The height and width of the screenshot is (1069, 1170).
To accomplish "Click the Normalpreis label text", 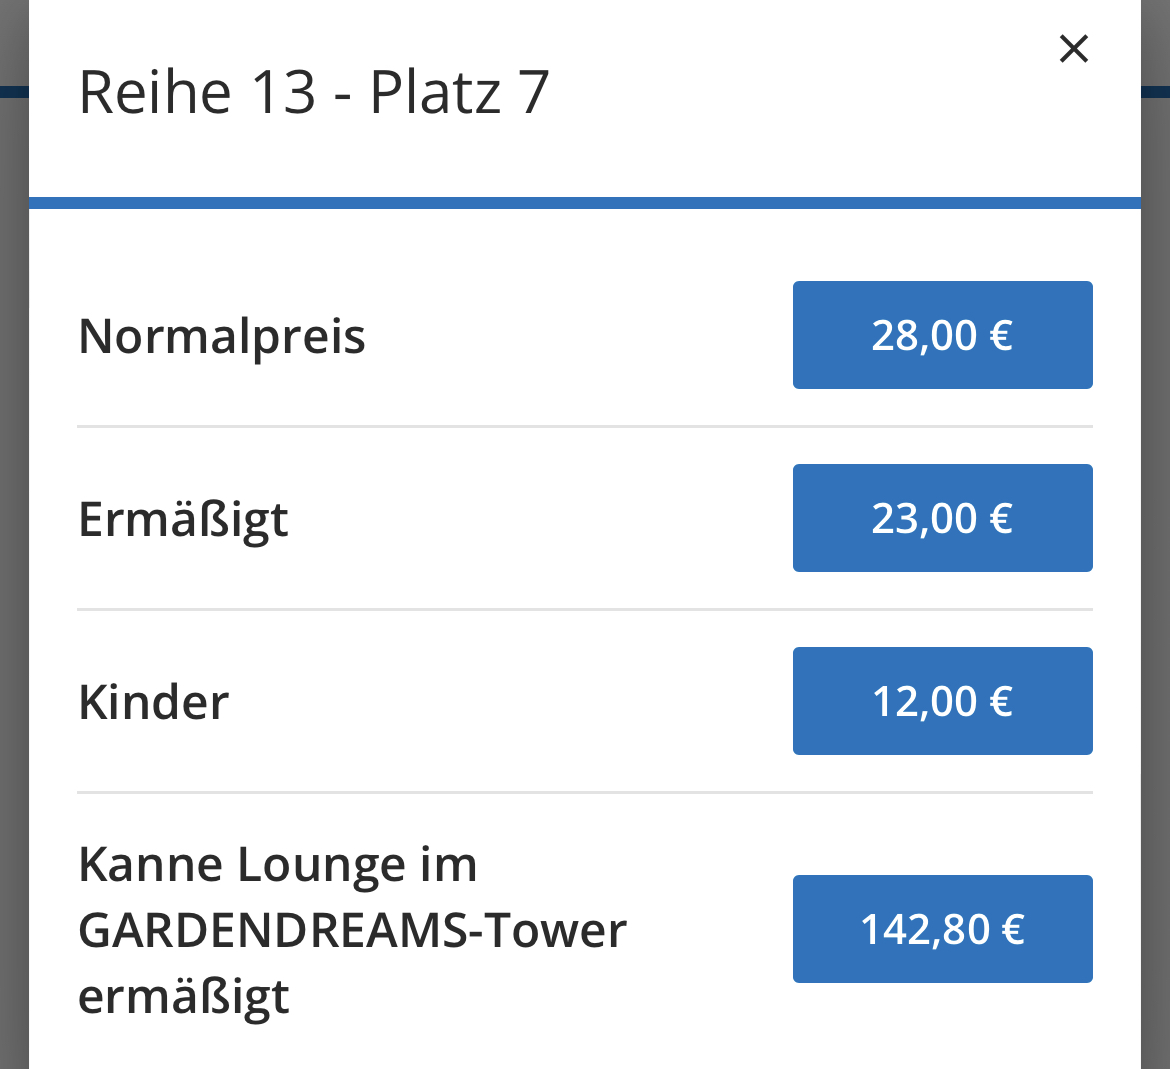I will (x=222, y=336).
